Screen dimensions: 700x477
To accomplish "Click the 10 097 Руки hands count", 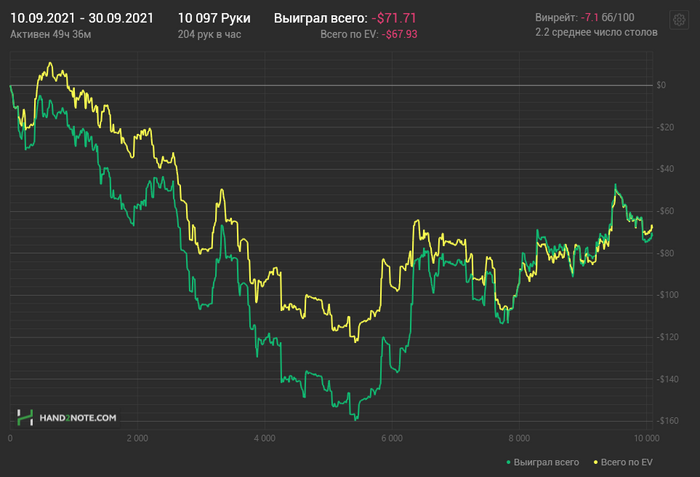I will point(213,18).
